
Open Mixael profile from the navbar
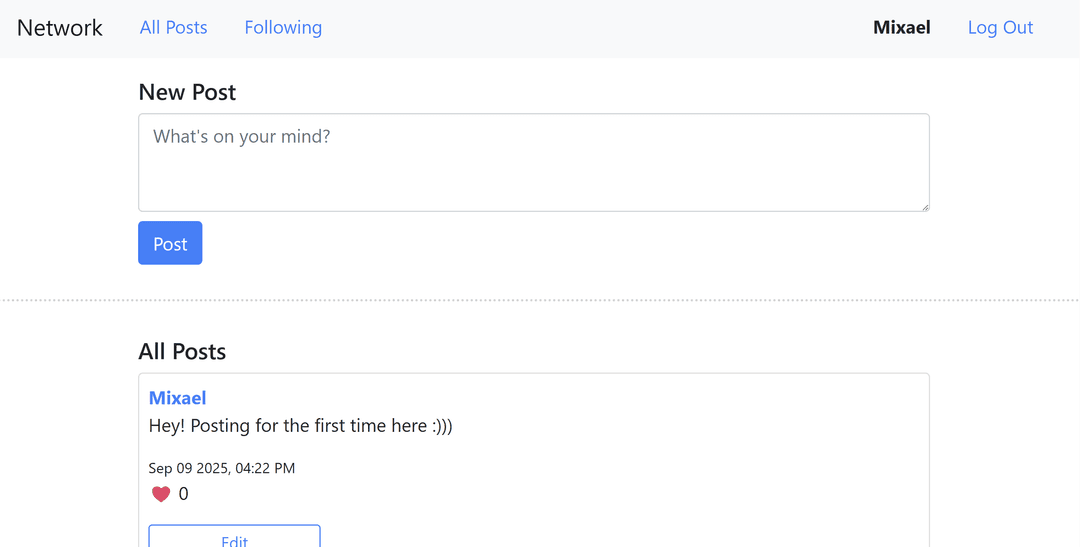(902, 28)
